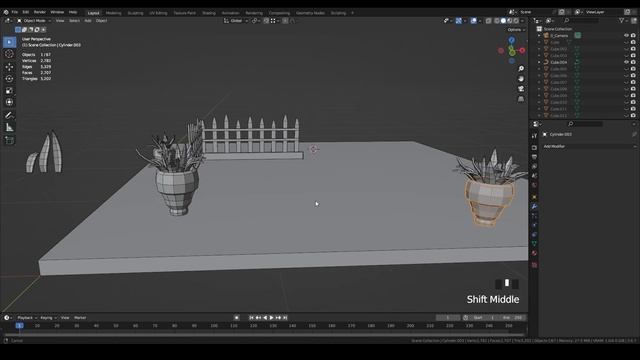
Task: Open the Object Data properties green triangle tab
Action: (534, 243)
